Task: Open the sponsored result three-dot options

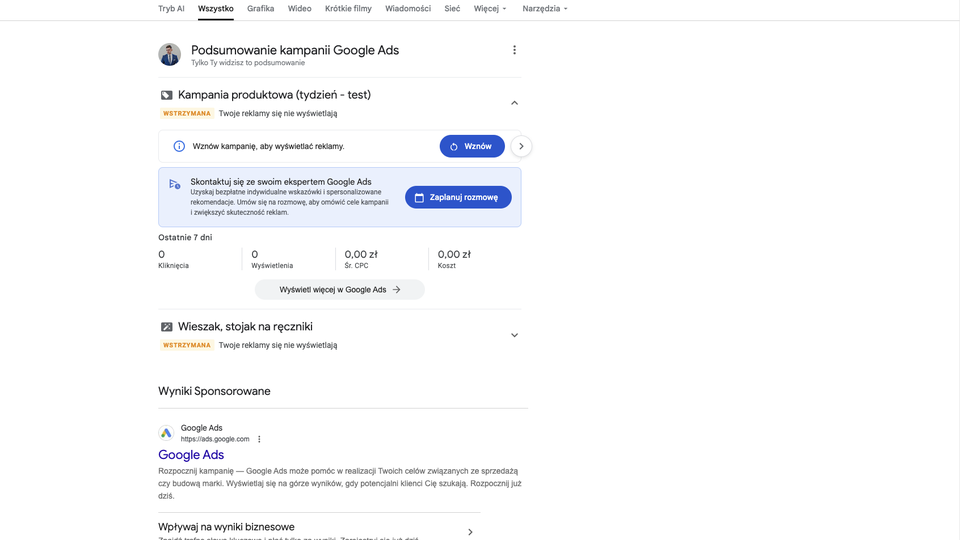Action: (x=259, y=439)
